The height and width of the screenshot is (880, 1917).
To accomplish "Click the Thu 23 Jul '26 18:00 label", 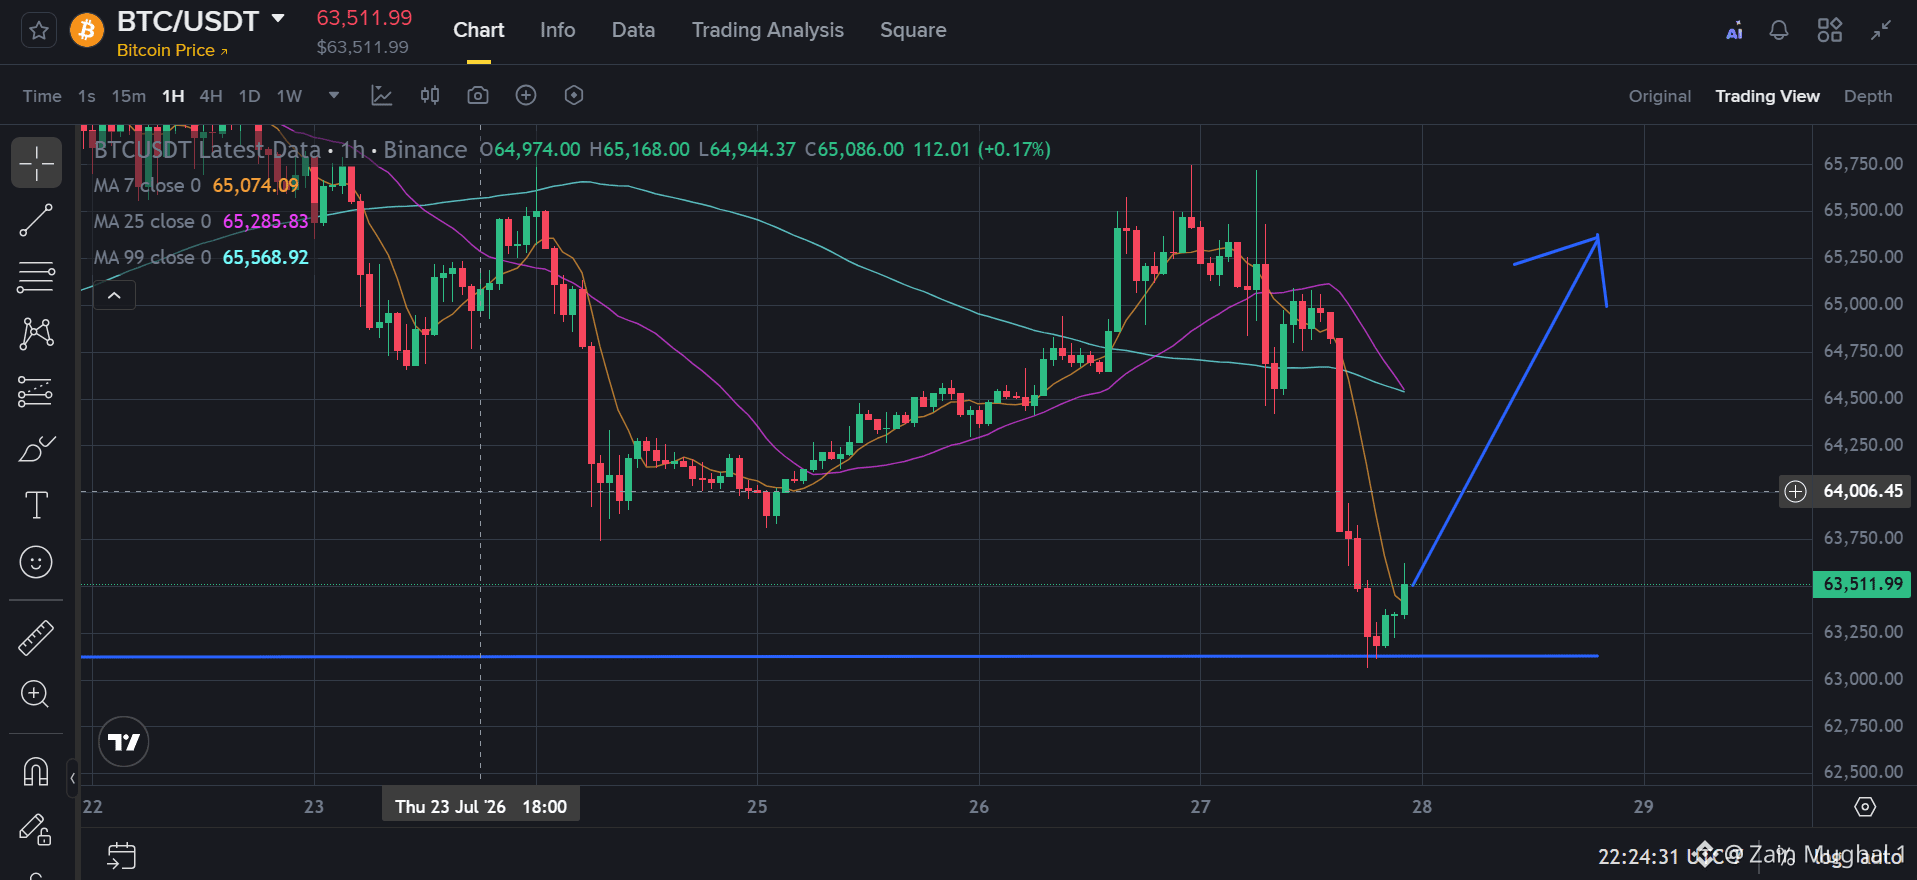I will tap(481, 806).
